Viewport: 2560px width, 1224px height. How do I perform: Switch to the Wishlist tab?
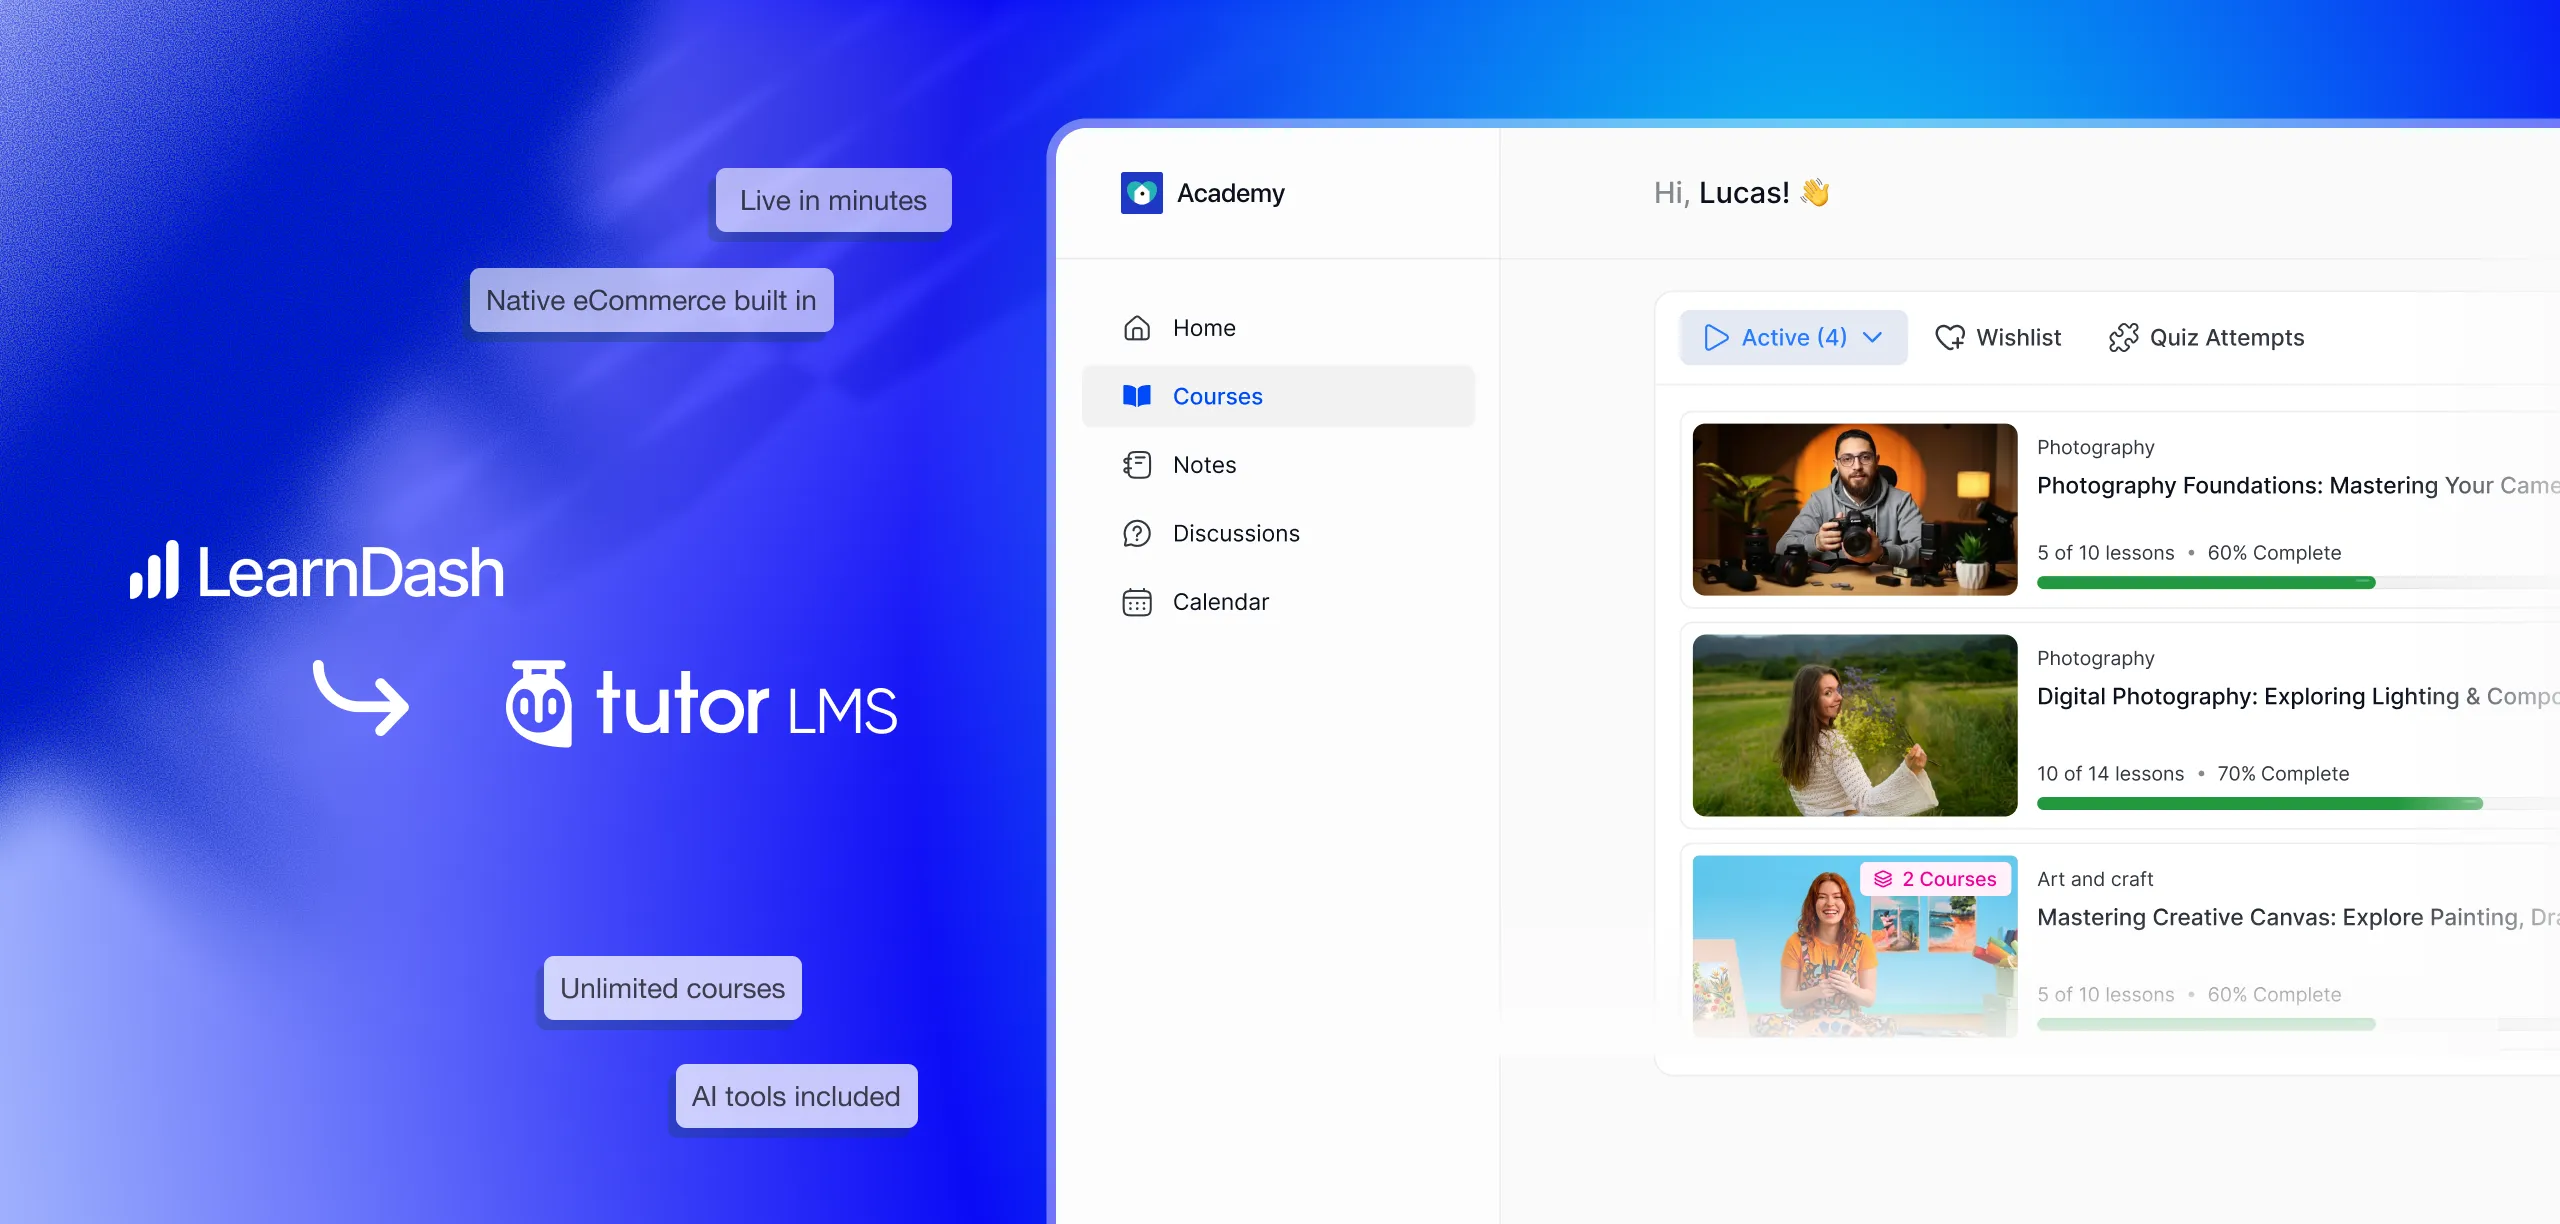pos(1998,338)
